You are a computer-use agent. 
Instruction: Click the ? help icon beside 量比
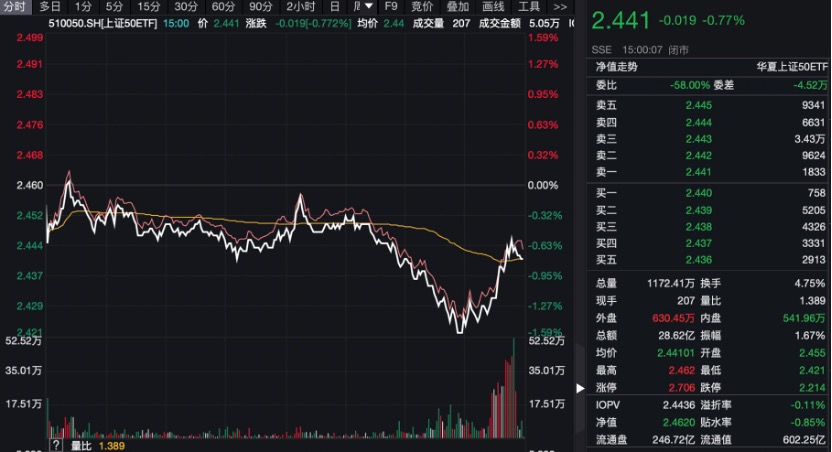pos(56,445)
